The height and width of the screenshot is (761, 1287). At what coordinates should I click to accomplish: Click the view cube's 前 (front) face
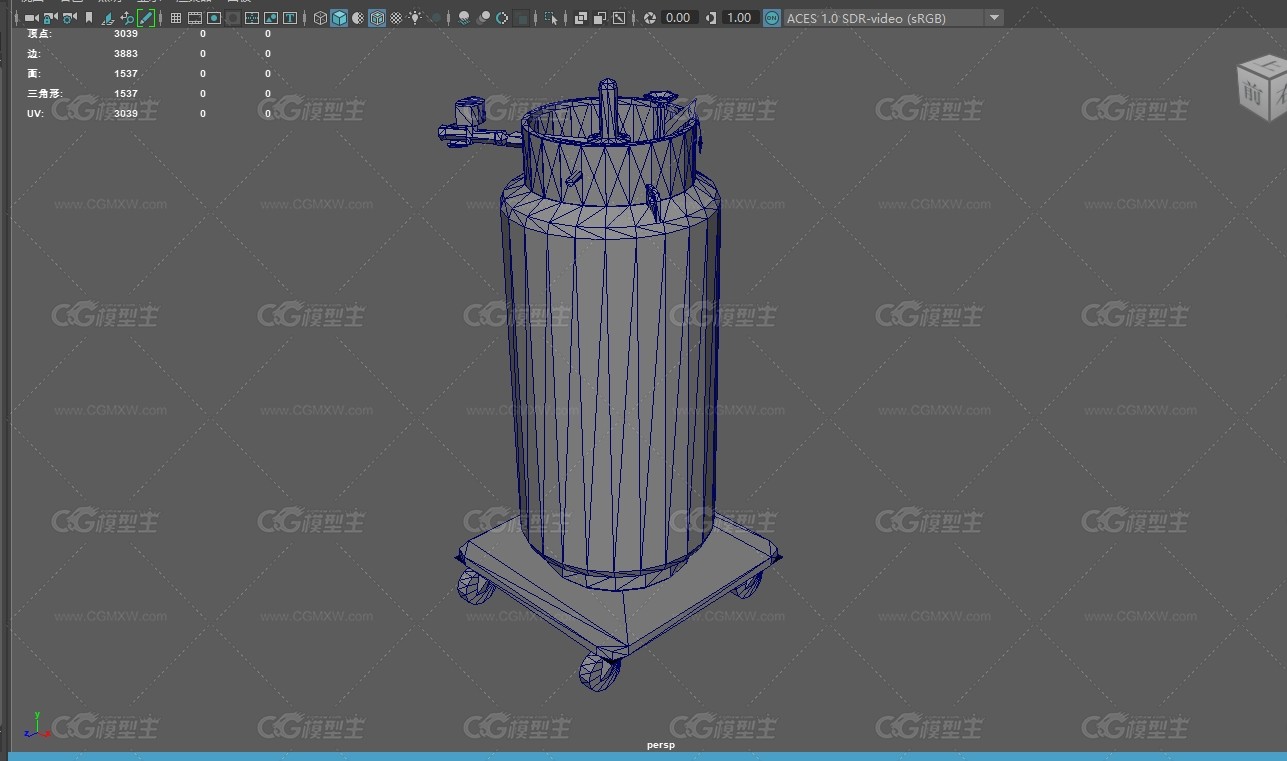click(x=1252, y=93)
